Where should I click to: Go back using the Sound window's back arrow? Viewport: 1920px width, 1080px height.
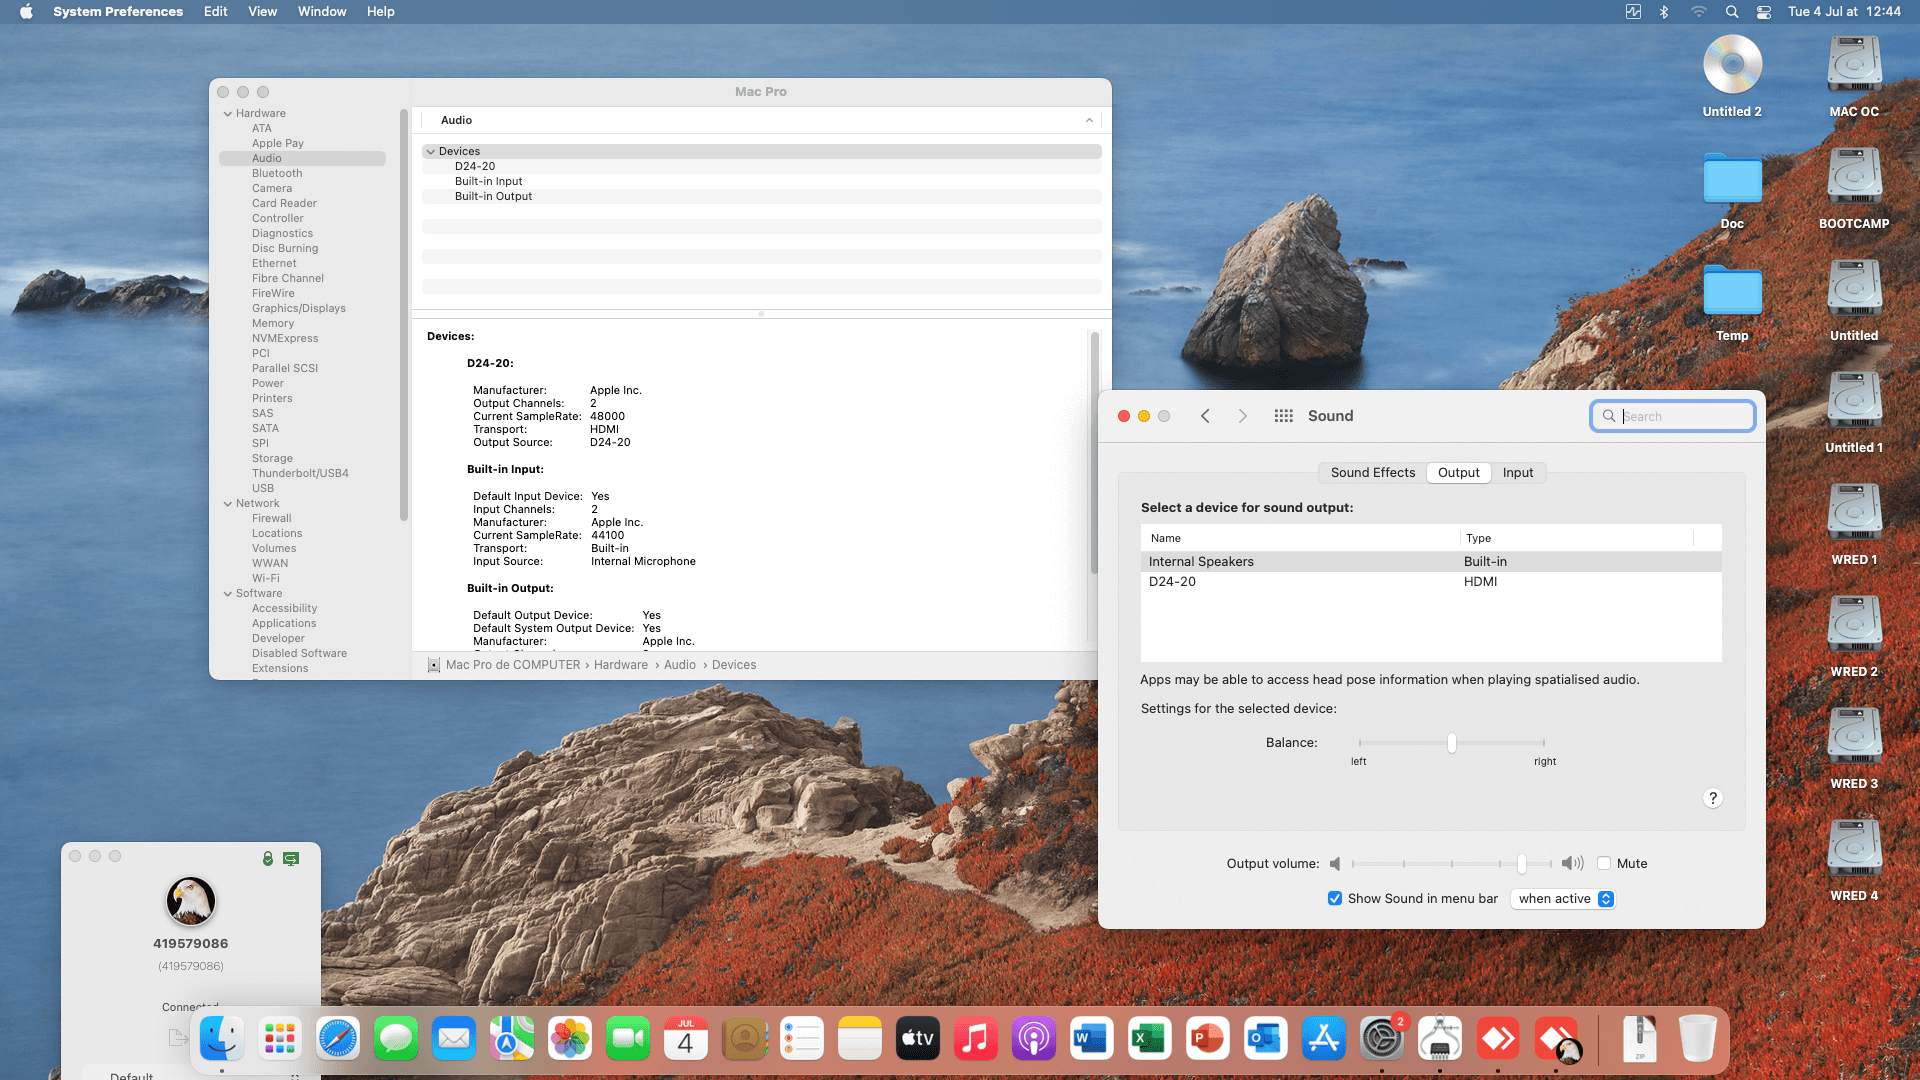tap(1205, 416)
